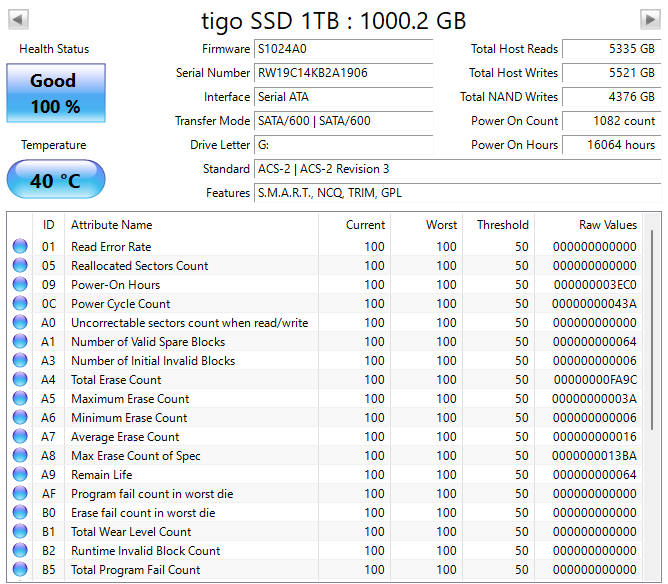
Task: Click the status icon next to Remain Life
Action: 20,475
